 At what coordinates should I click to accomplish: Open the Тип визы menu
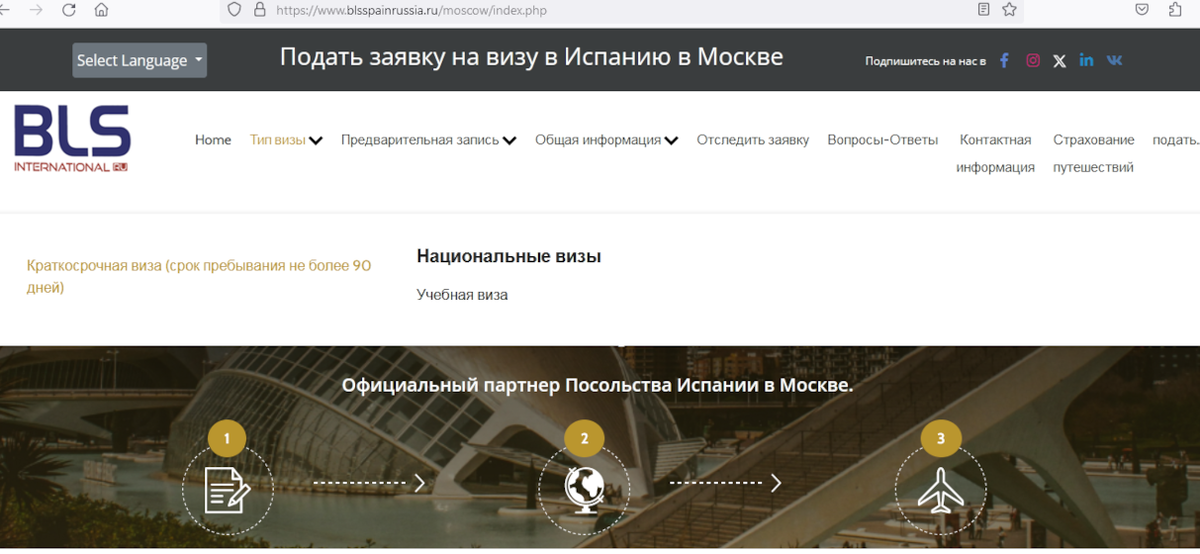[278, 140]
